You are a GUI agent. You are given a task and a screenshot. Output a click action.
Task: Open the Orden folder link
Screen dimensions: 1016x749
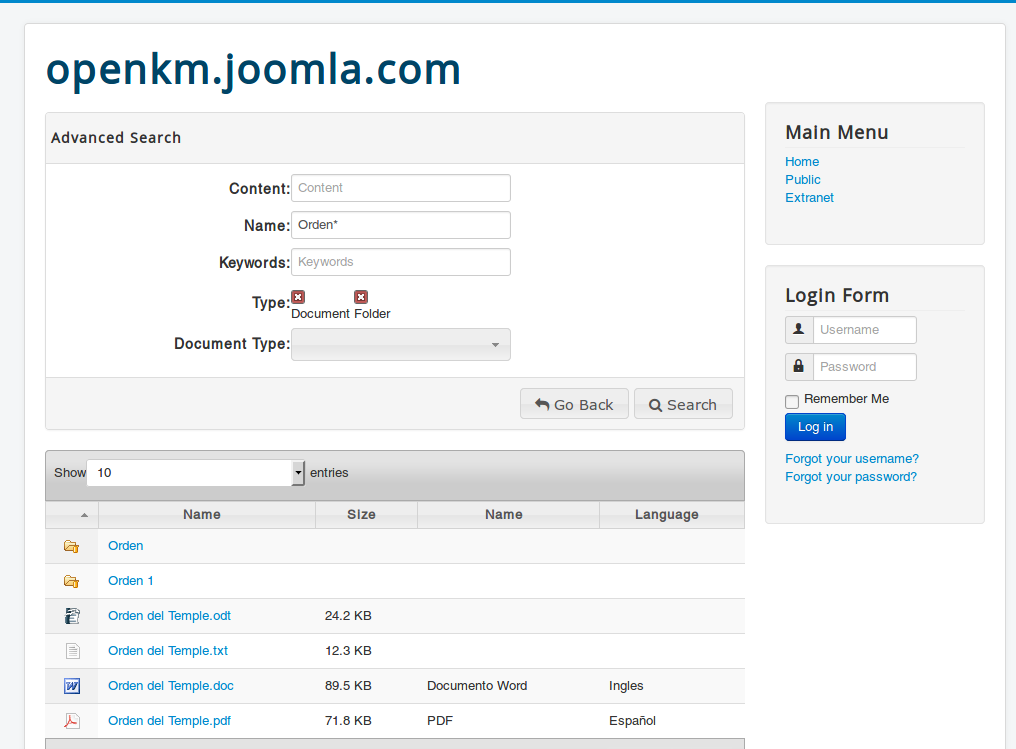tap(126, 546)
